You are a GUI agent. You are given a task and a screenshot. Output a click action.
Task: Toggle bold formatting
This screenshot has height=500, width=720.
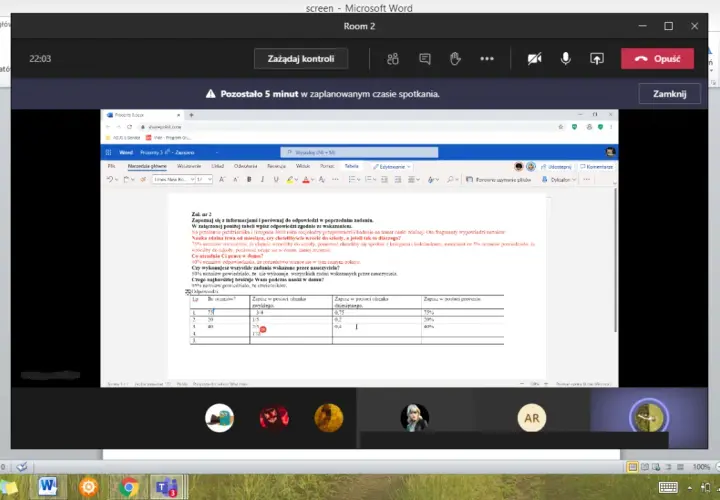pos(249,180)
